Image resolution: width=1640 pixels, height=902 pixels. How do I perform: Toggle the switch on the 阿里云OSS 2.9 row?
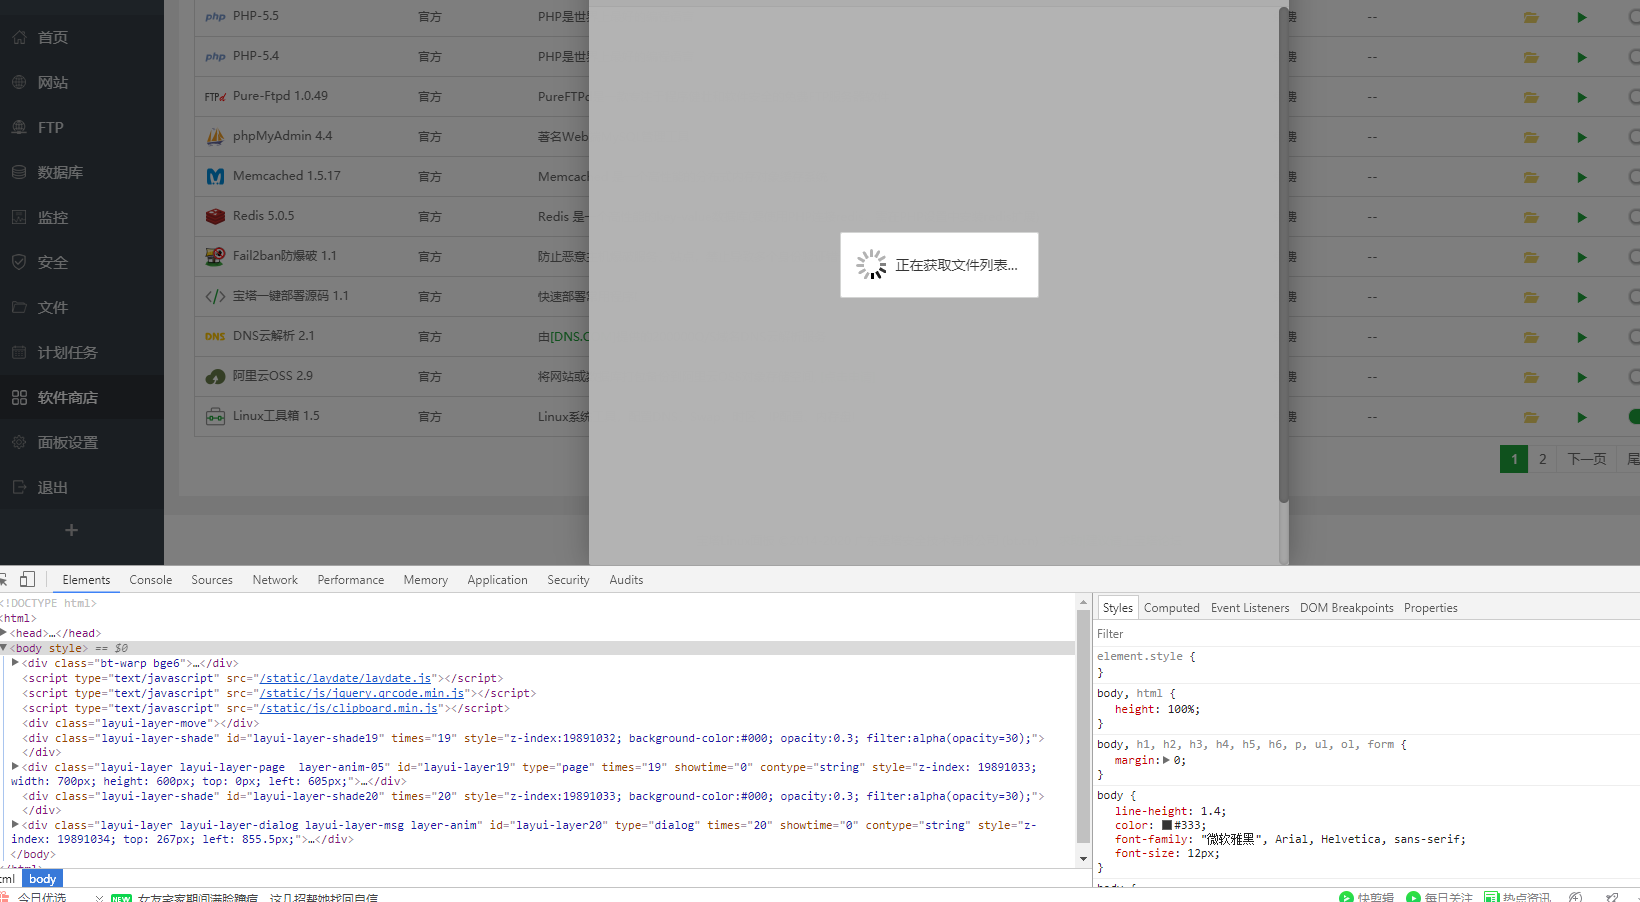pos(1633,377)
